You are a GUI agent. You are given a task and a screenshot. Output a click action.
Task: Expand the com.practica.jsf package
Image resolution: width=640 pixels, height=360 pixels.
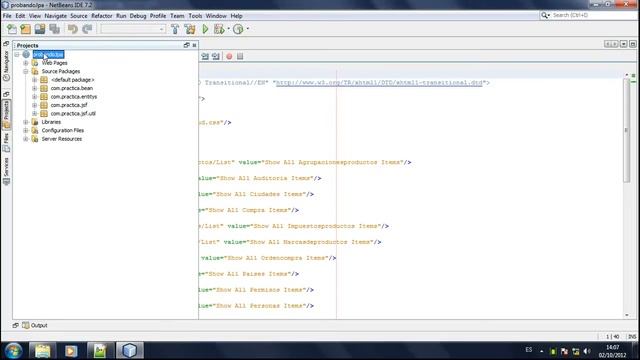coord(35,105)
